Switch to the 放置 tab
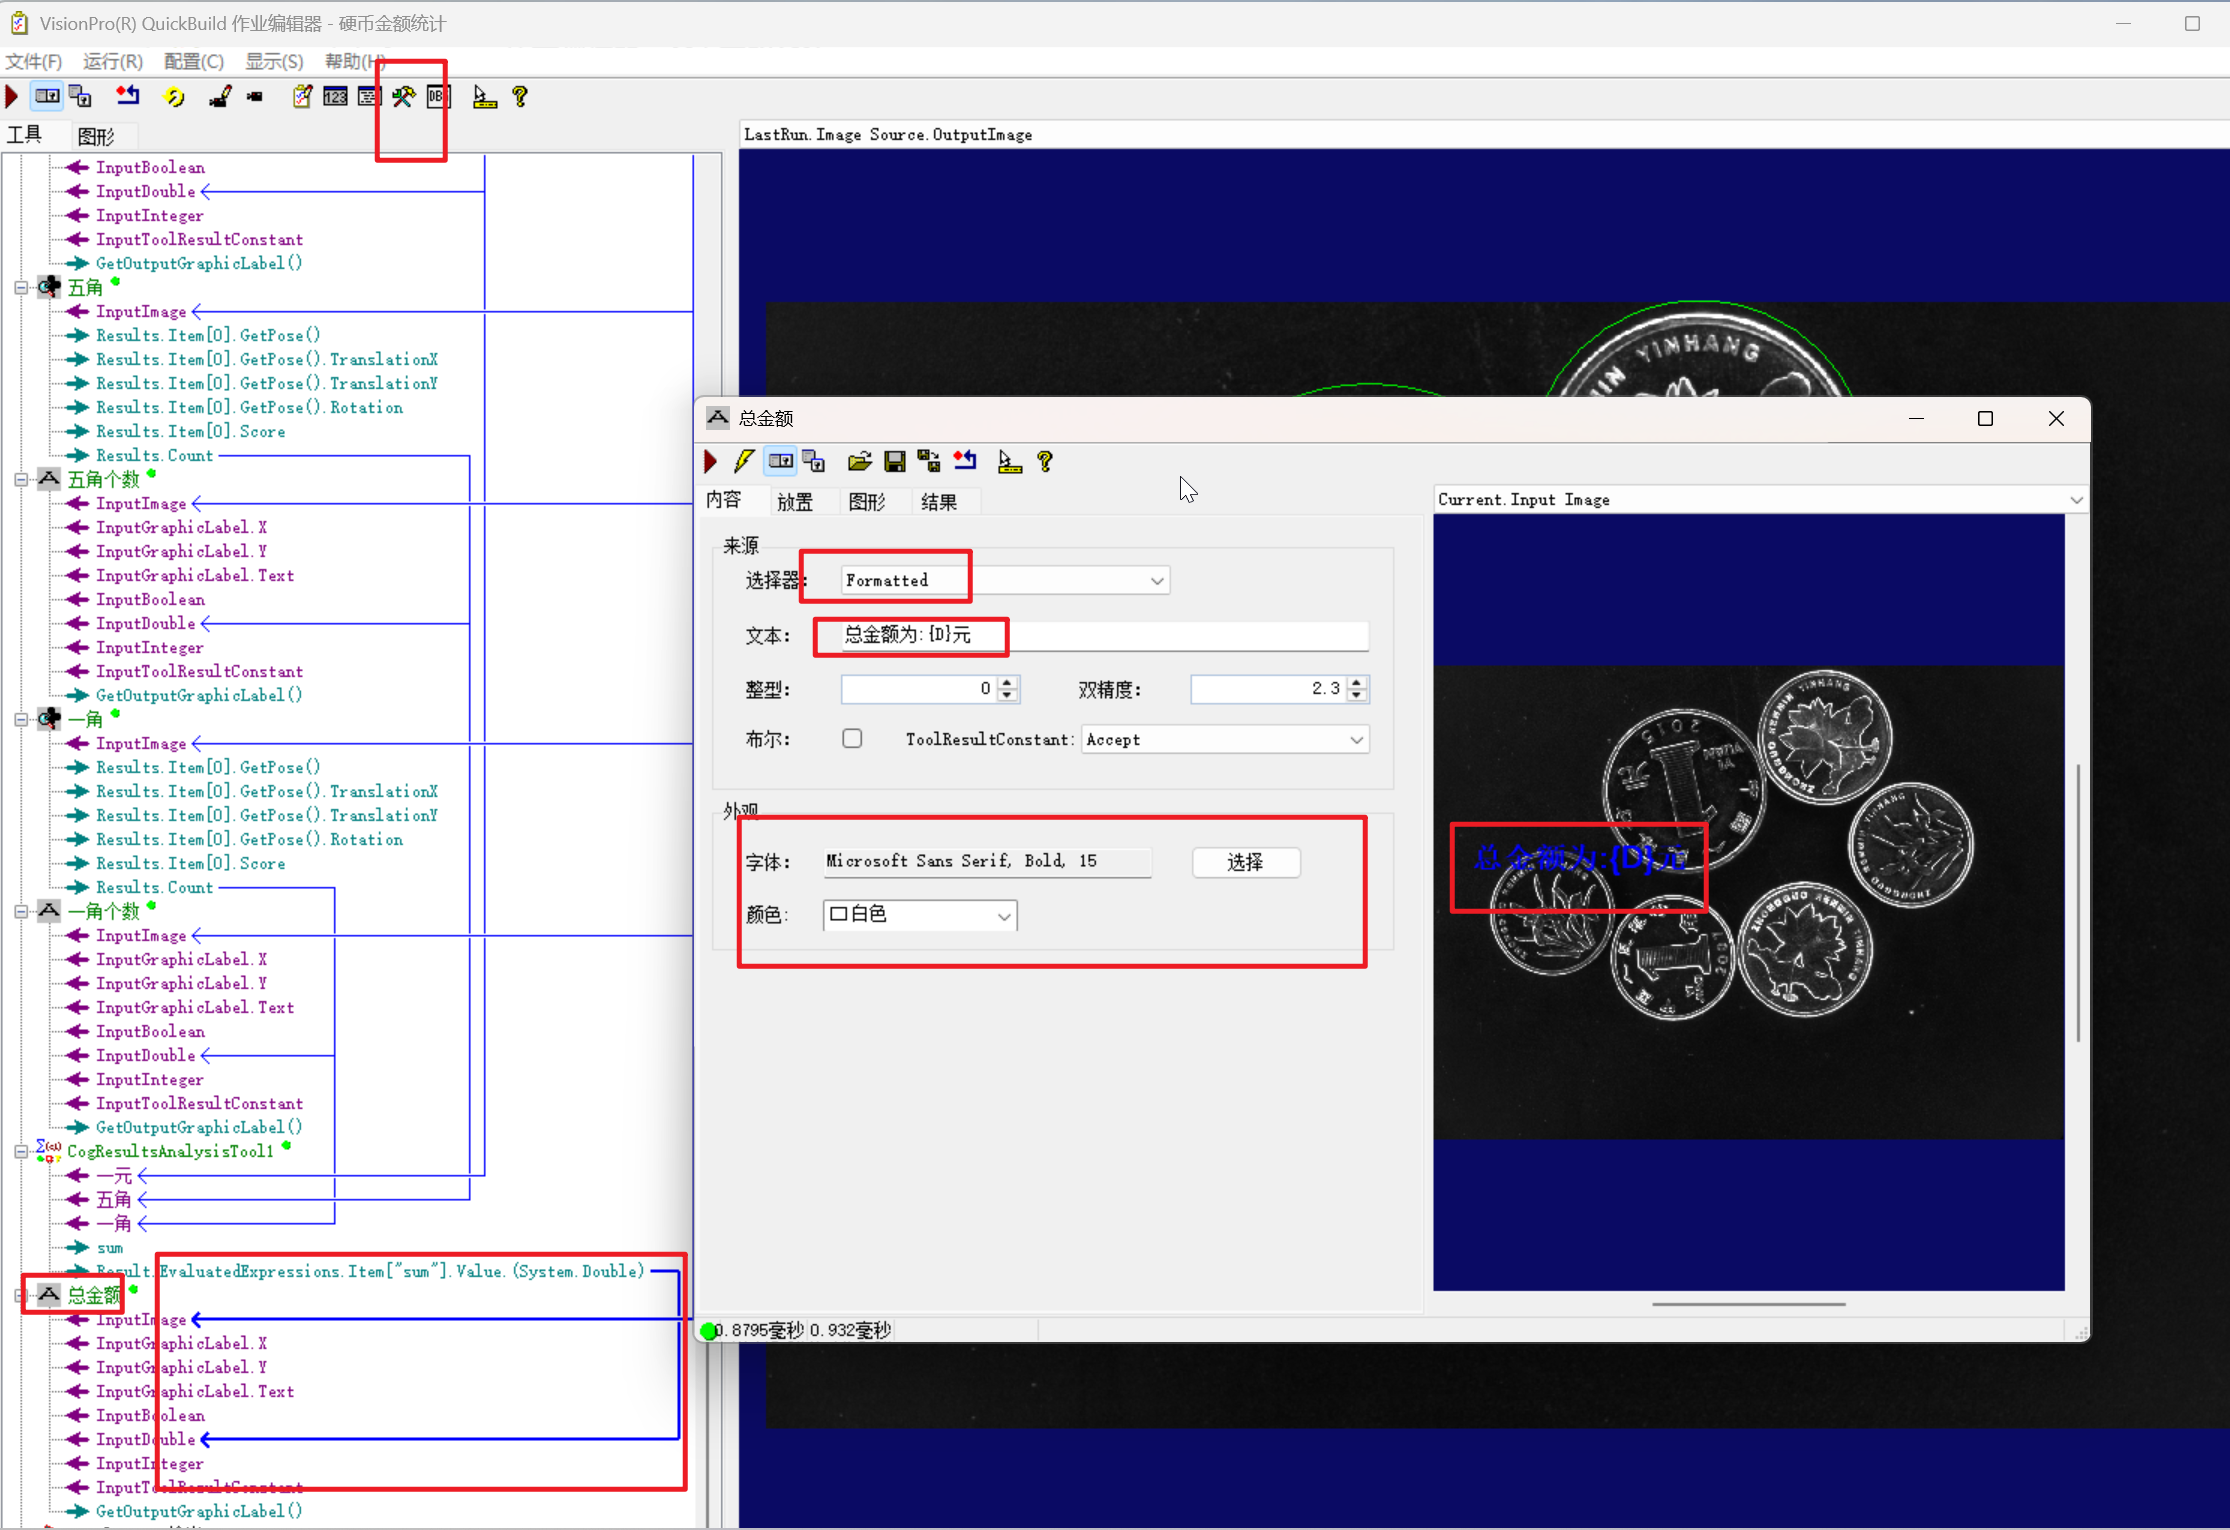The height and width of the screenshot is (1530, 2230). tap(795, 502)
